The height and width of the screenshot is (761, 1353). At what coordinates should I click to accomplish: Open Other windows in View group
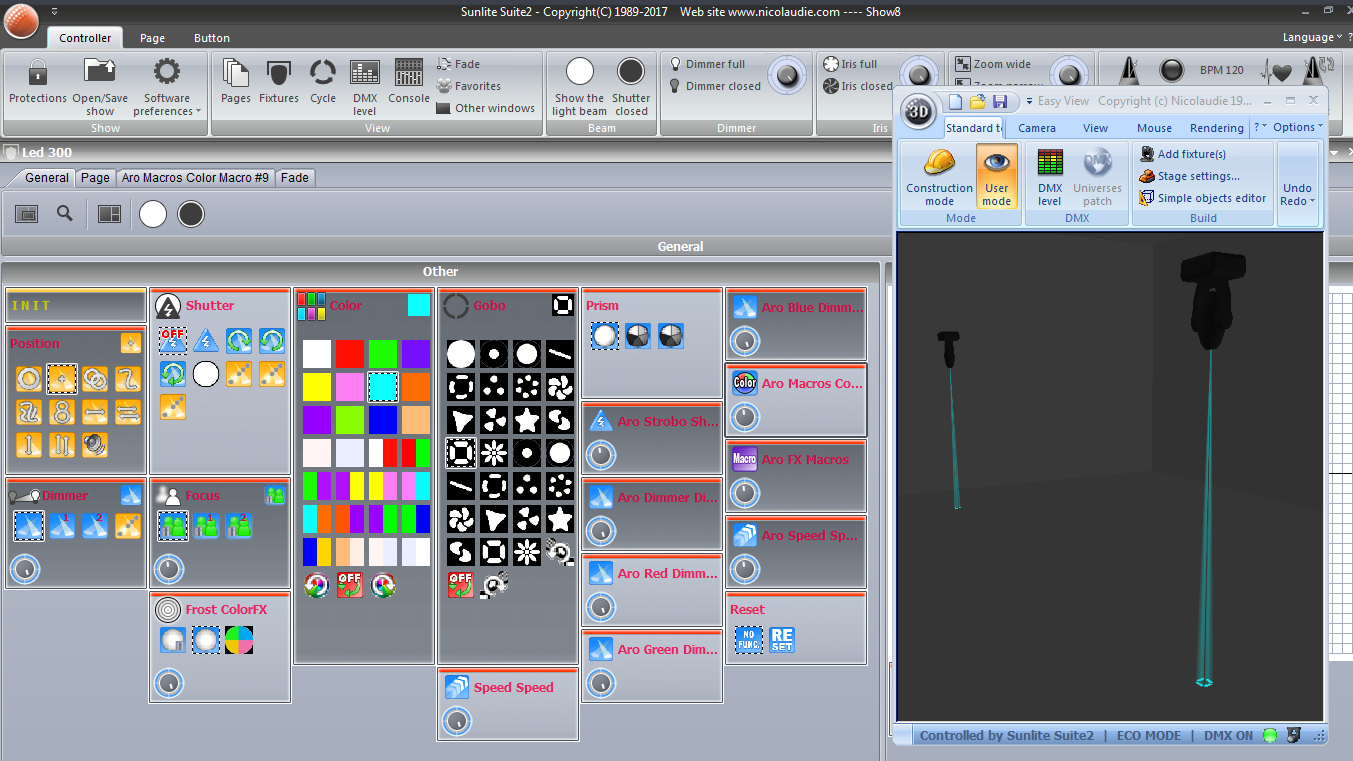coord(486,108)
